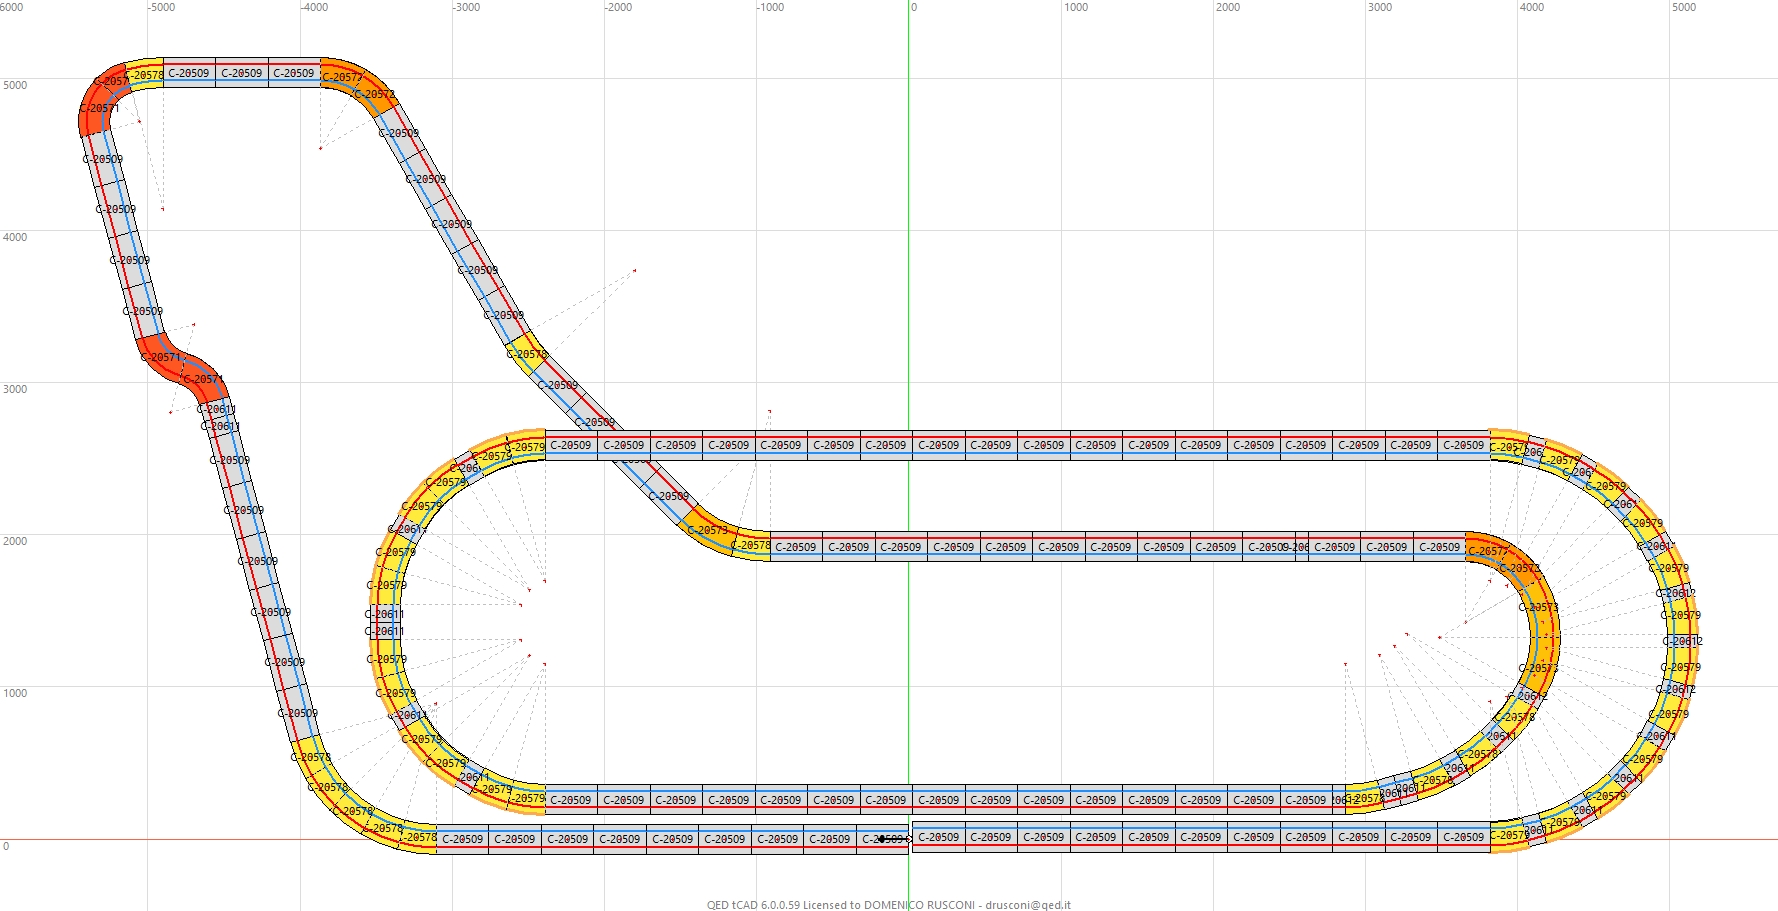The width and height of the screenshot is (1778, 911).
Task: Click the -2000 horizontal ruler label
Action: click(x=619, y=7)
